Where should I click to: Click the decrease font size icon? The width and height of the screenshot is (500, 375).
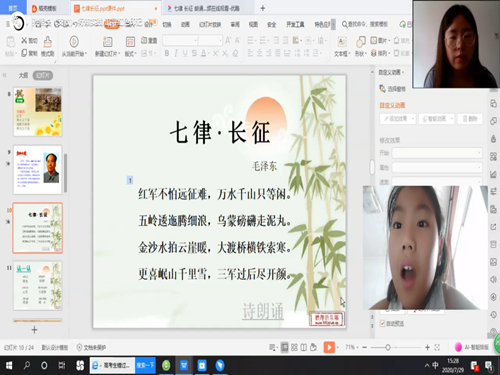[x=237, y=41]
